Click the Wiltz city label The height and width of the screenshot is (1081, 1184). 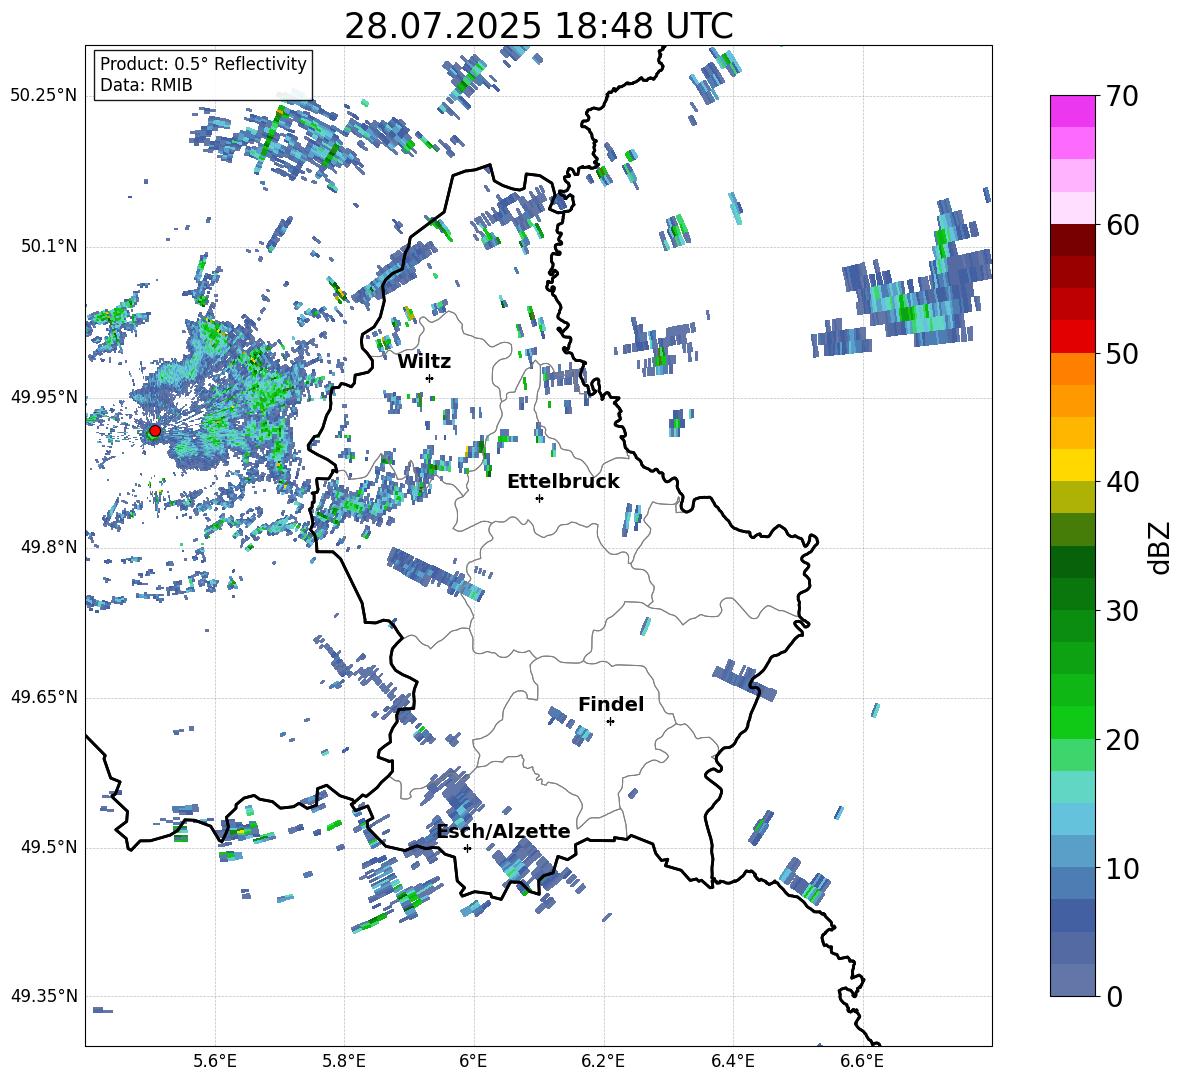(424, 362)
